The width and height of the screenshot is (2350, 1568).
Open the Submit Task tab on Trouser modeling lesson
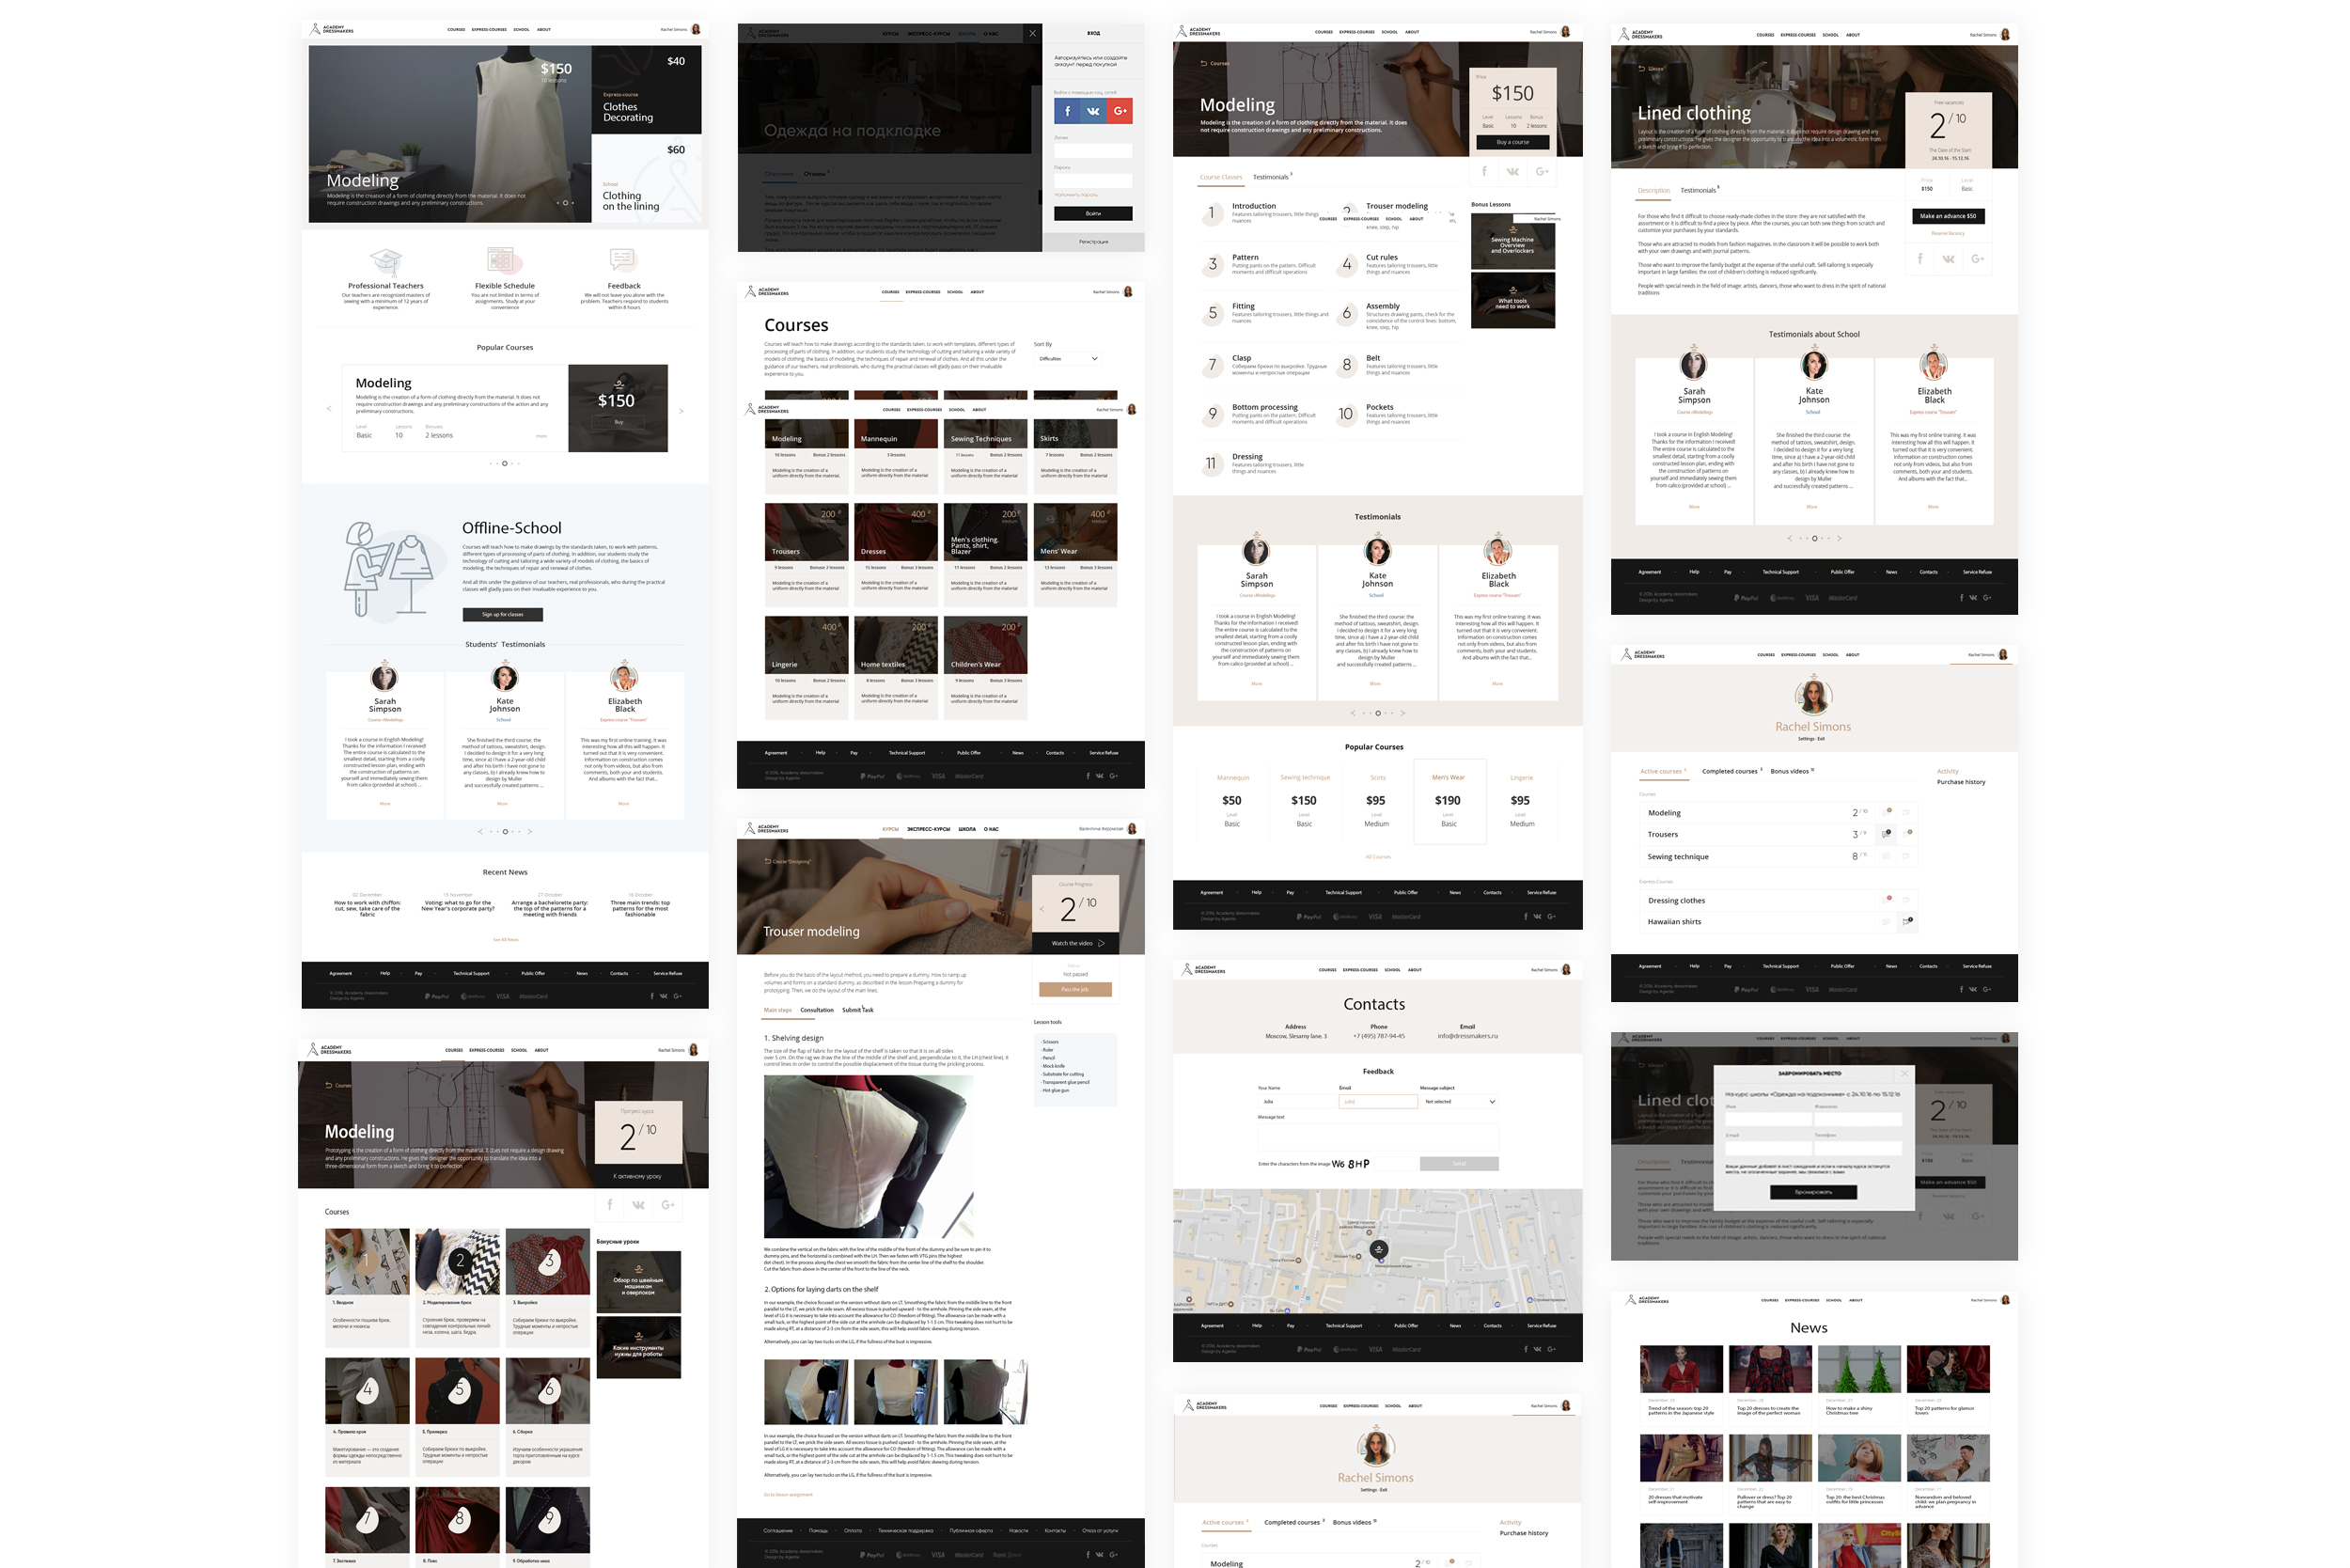click(x=857, y=1010)
